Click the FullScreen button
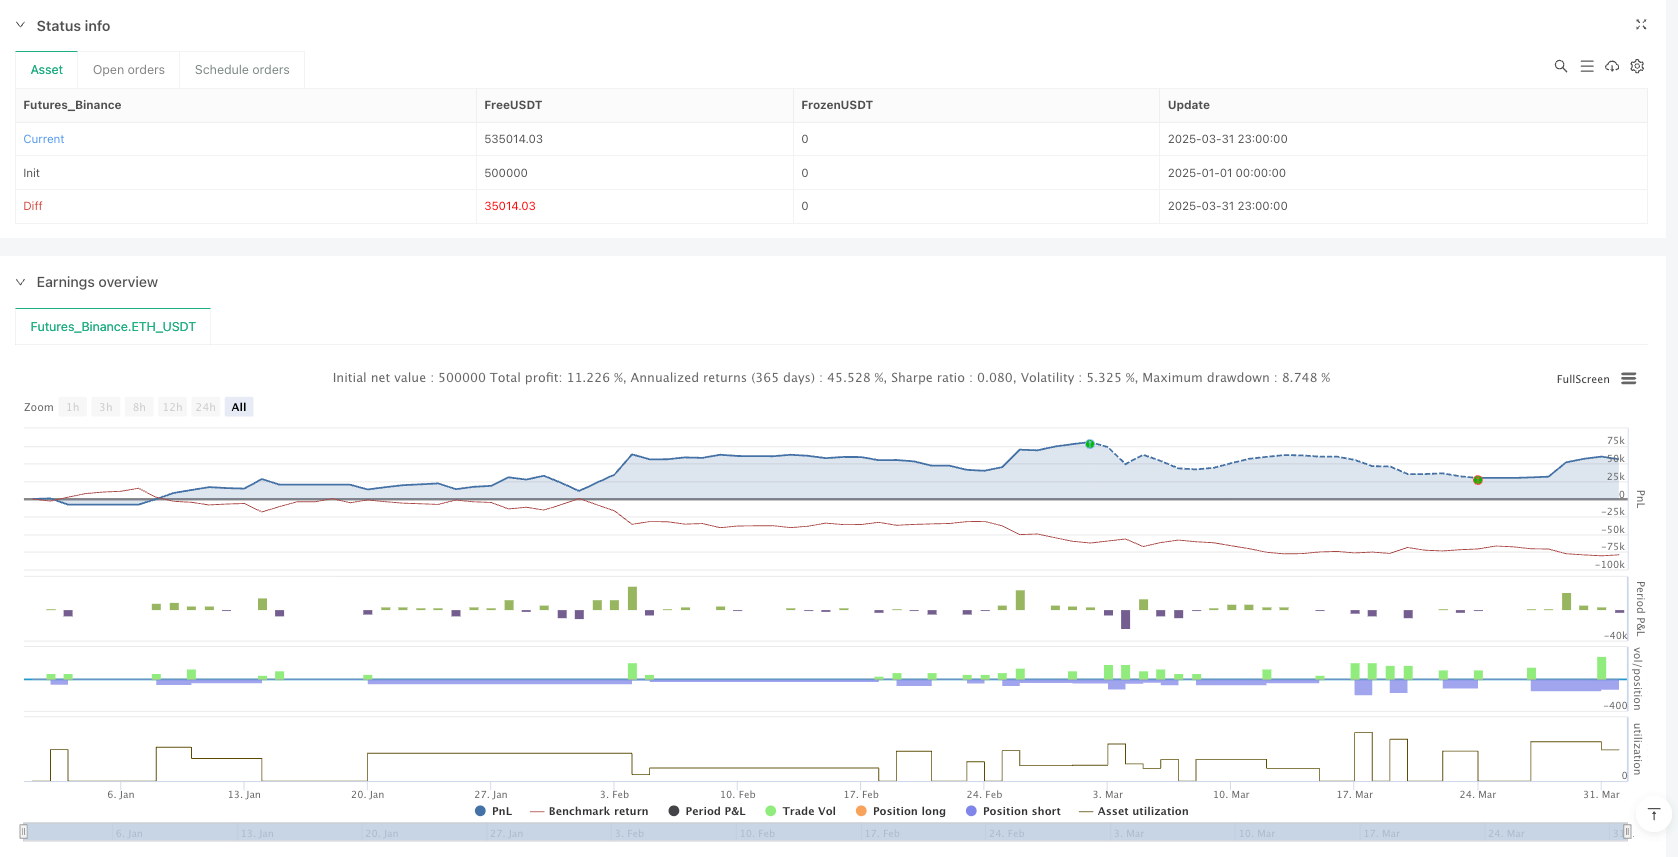This screenshot has height=857, width=1678. tap(1582, 379)
